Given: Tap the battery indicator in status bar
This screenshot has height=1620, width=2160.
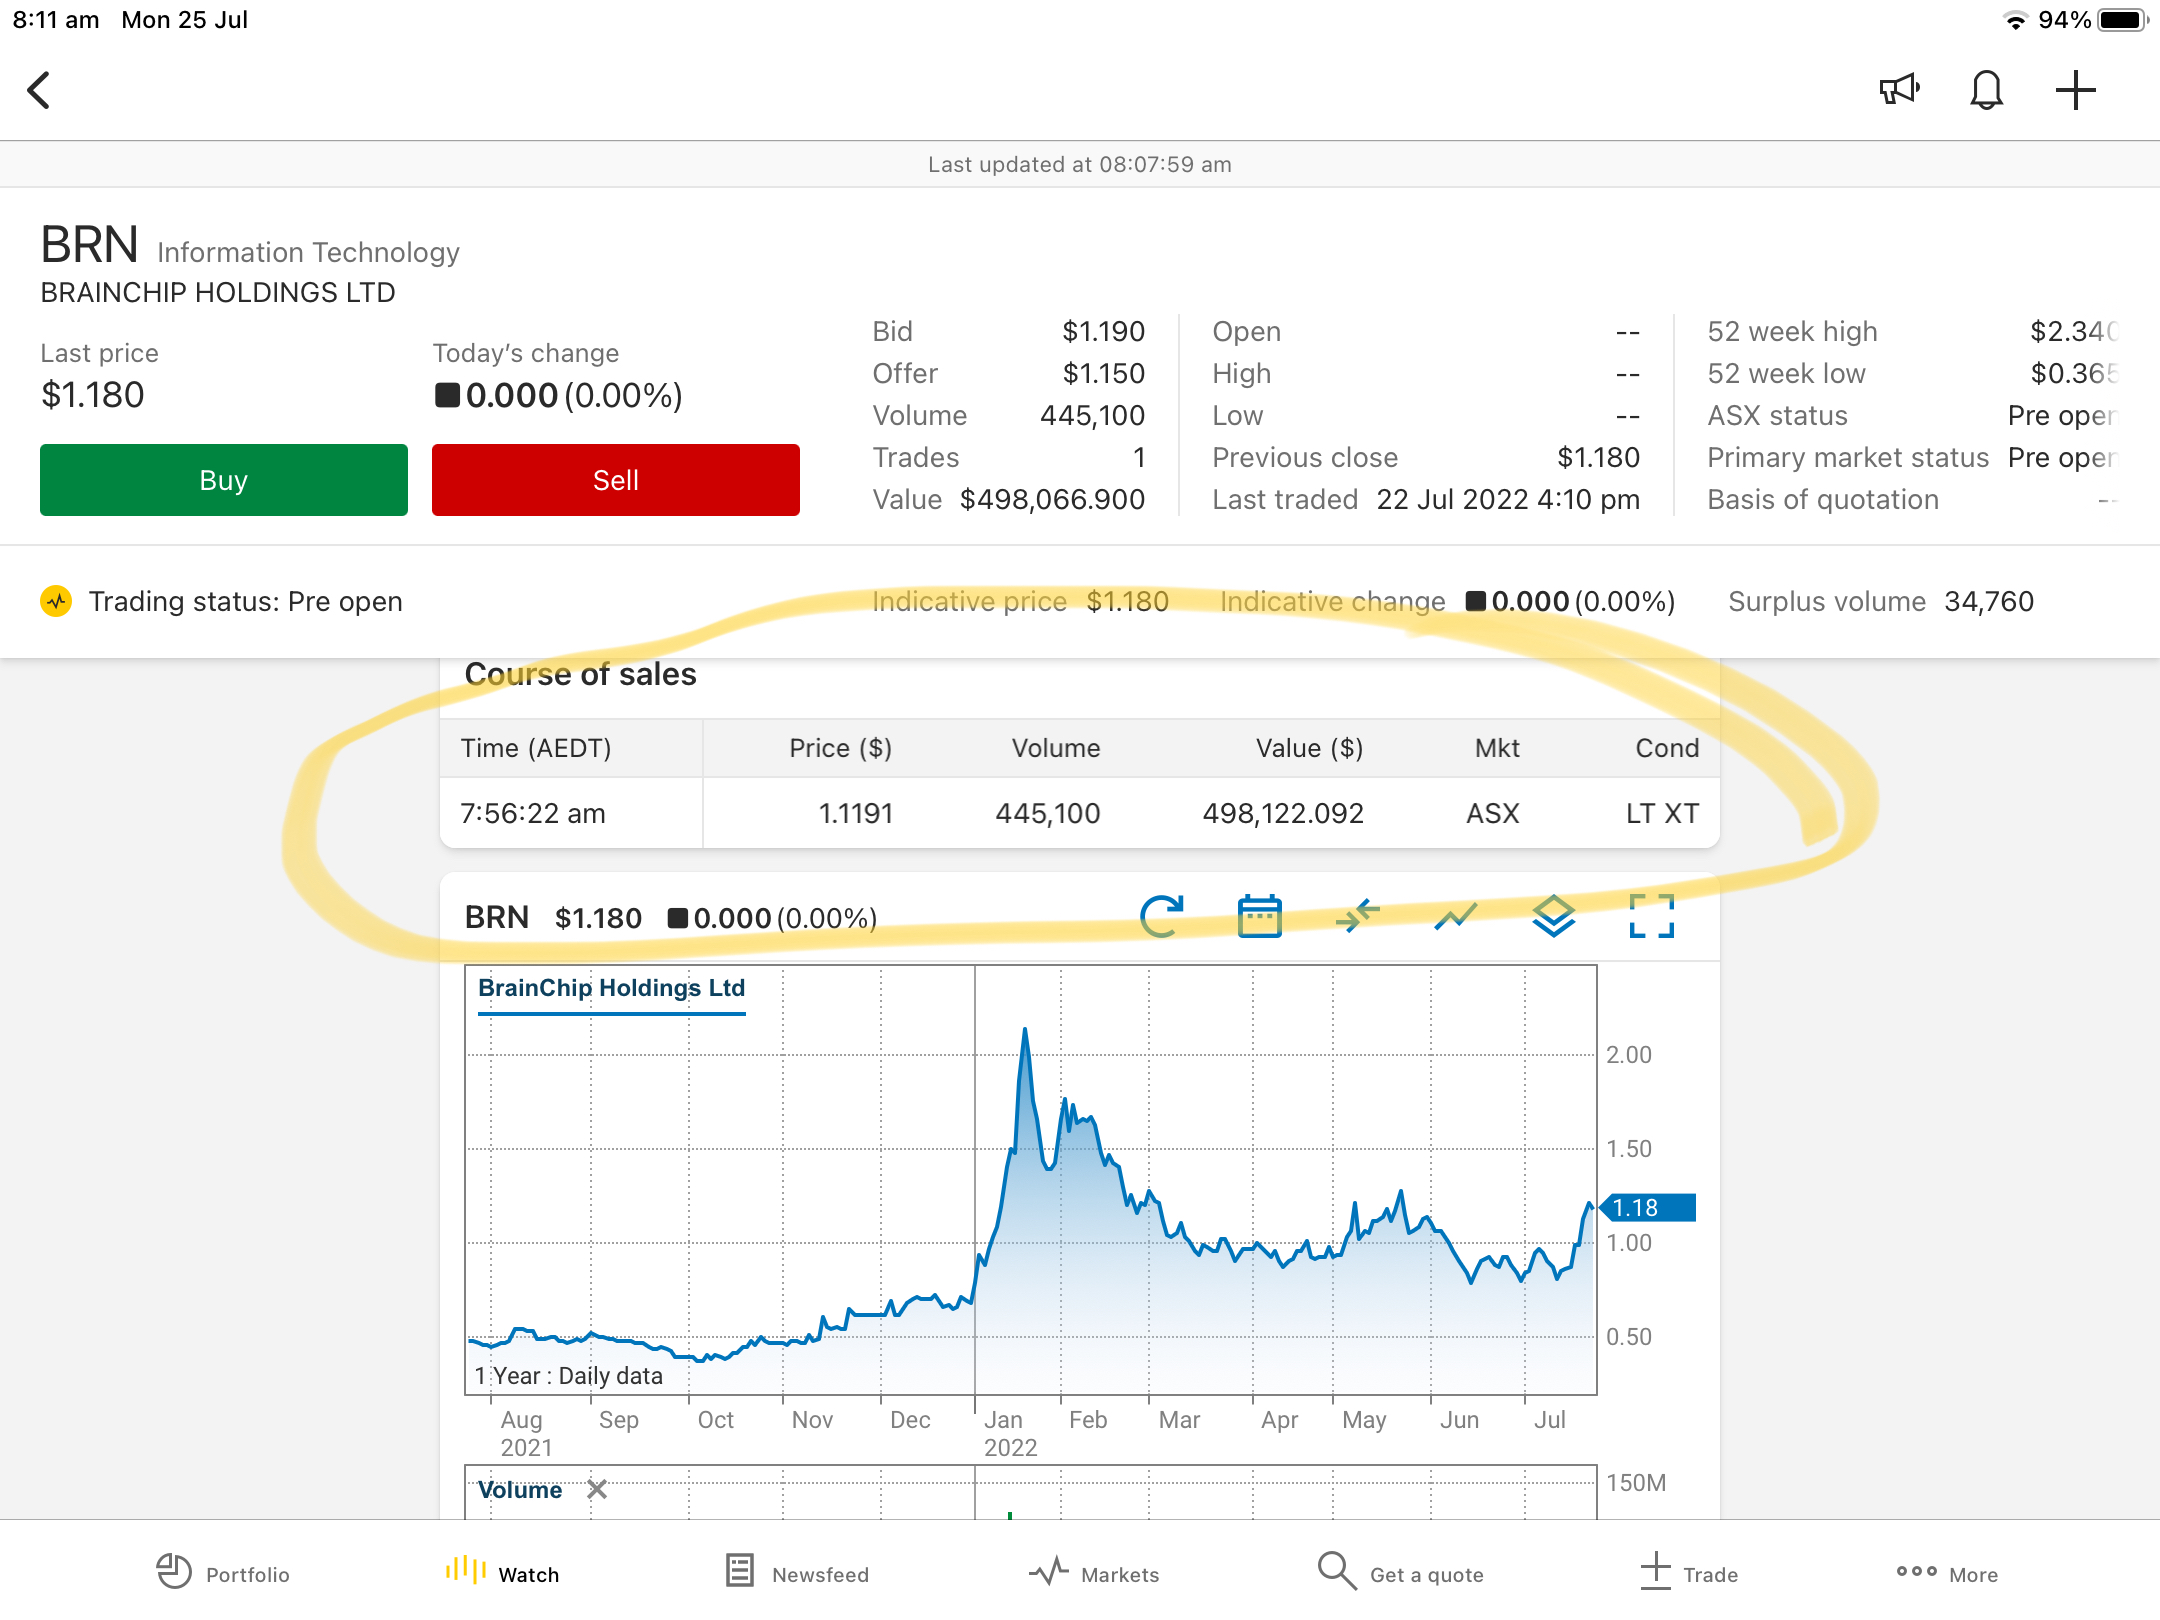Looking at the screenshot, I should point(2122,20).
